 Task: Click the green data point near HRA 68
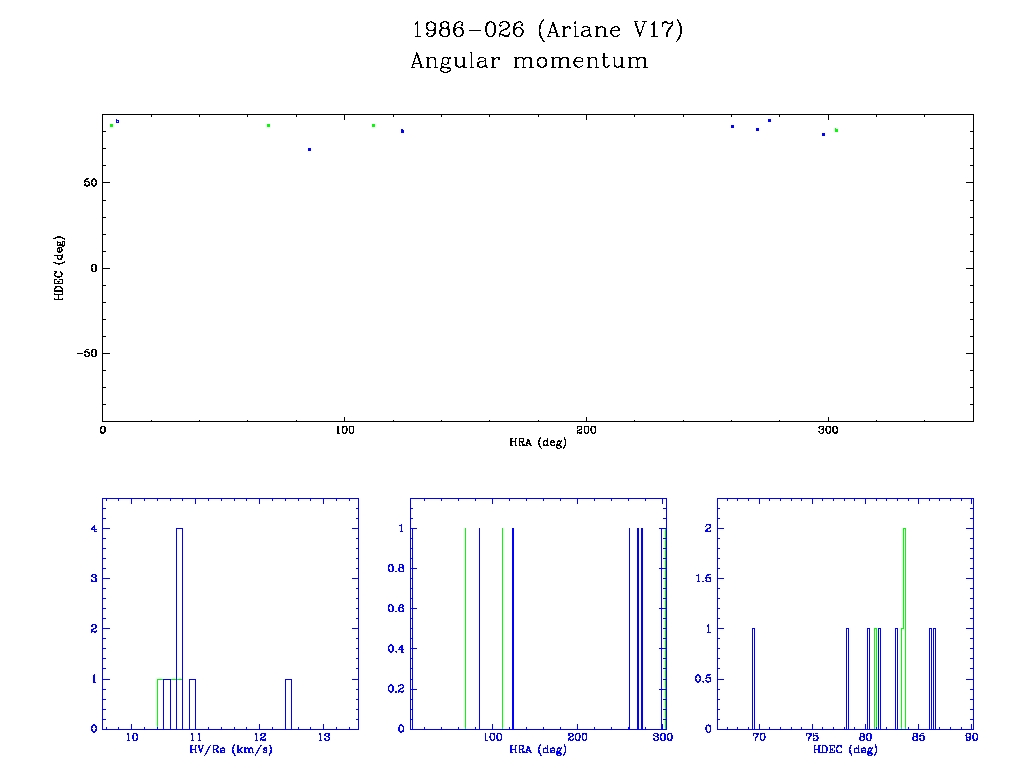coord(268,125)
